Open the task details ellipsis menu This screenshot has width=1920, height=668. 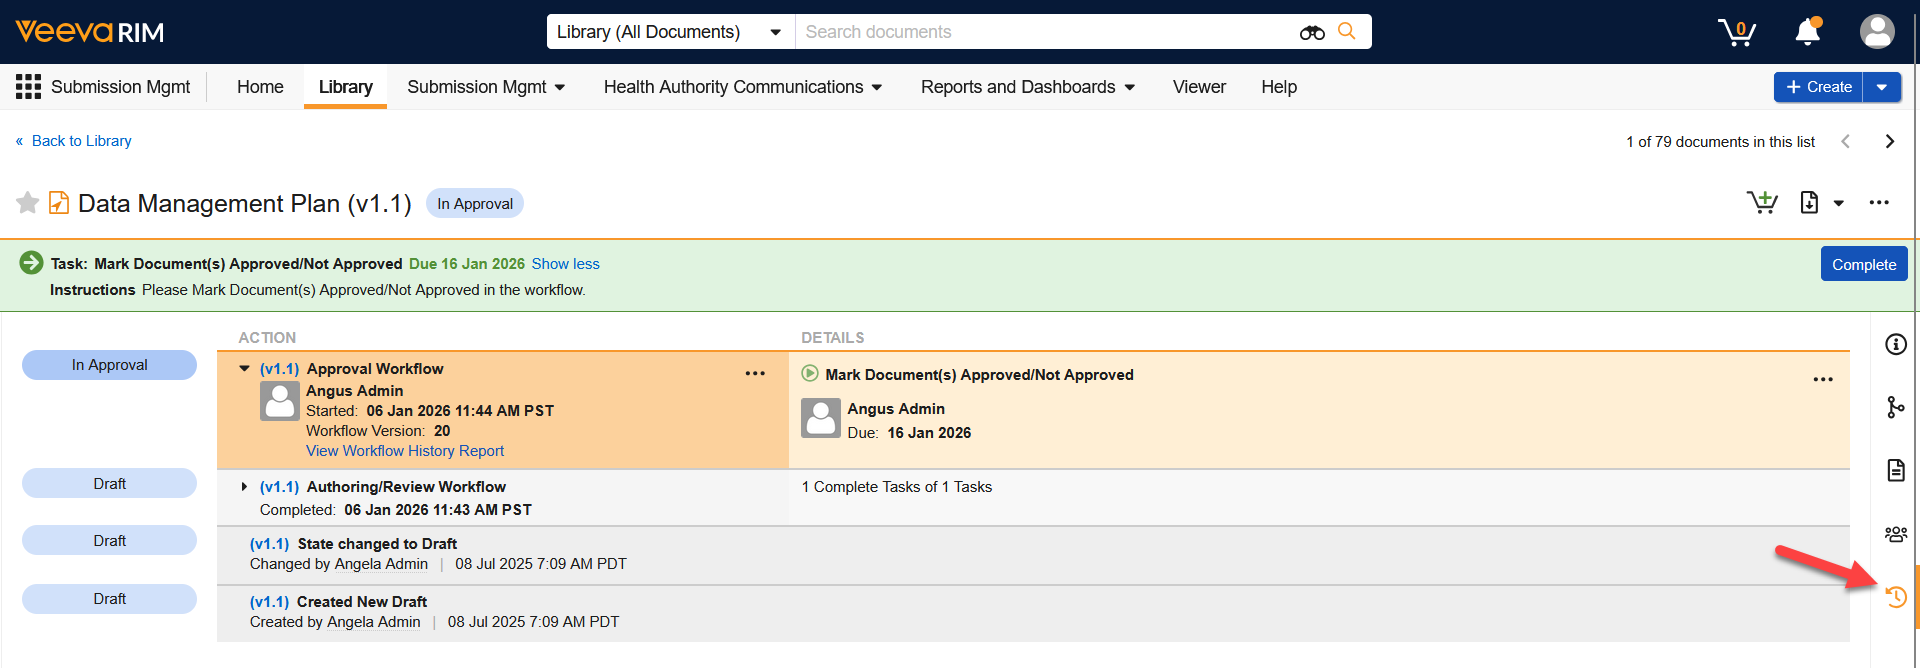tap(1823, 379)
